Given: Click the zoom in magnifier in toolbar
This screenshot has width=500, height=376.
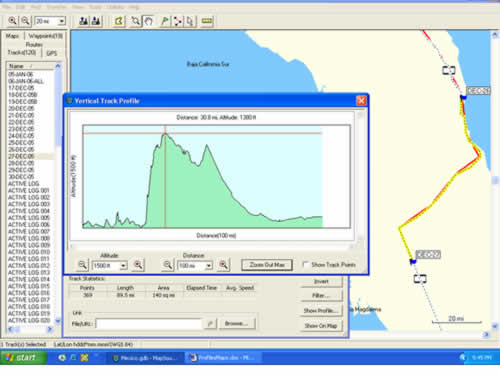Looking at the screenshot, I should [x=12, y=21].
